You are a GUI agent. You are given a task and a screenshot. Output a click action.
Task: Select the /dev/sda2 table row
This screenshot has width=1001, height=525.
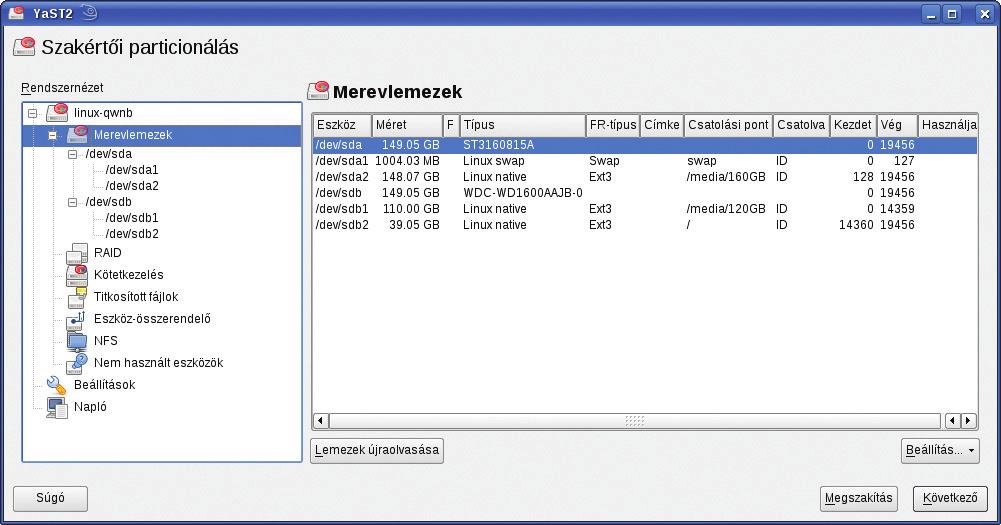tap(645, 177)
